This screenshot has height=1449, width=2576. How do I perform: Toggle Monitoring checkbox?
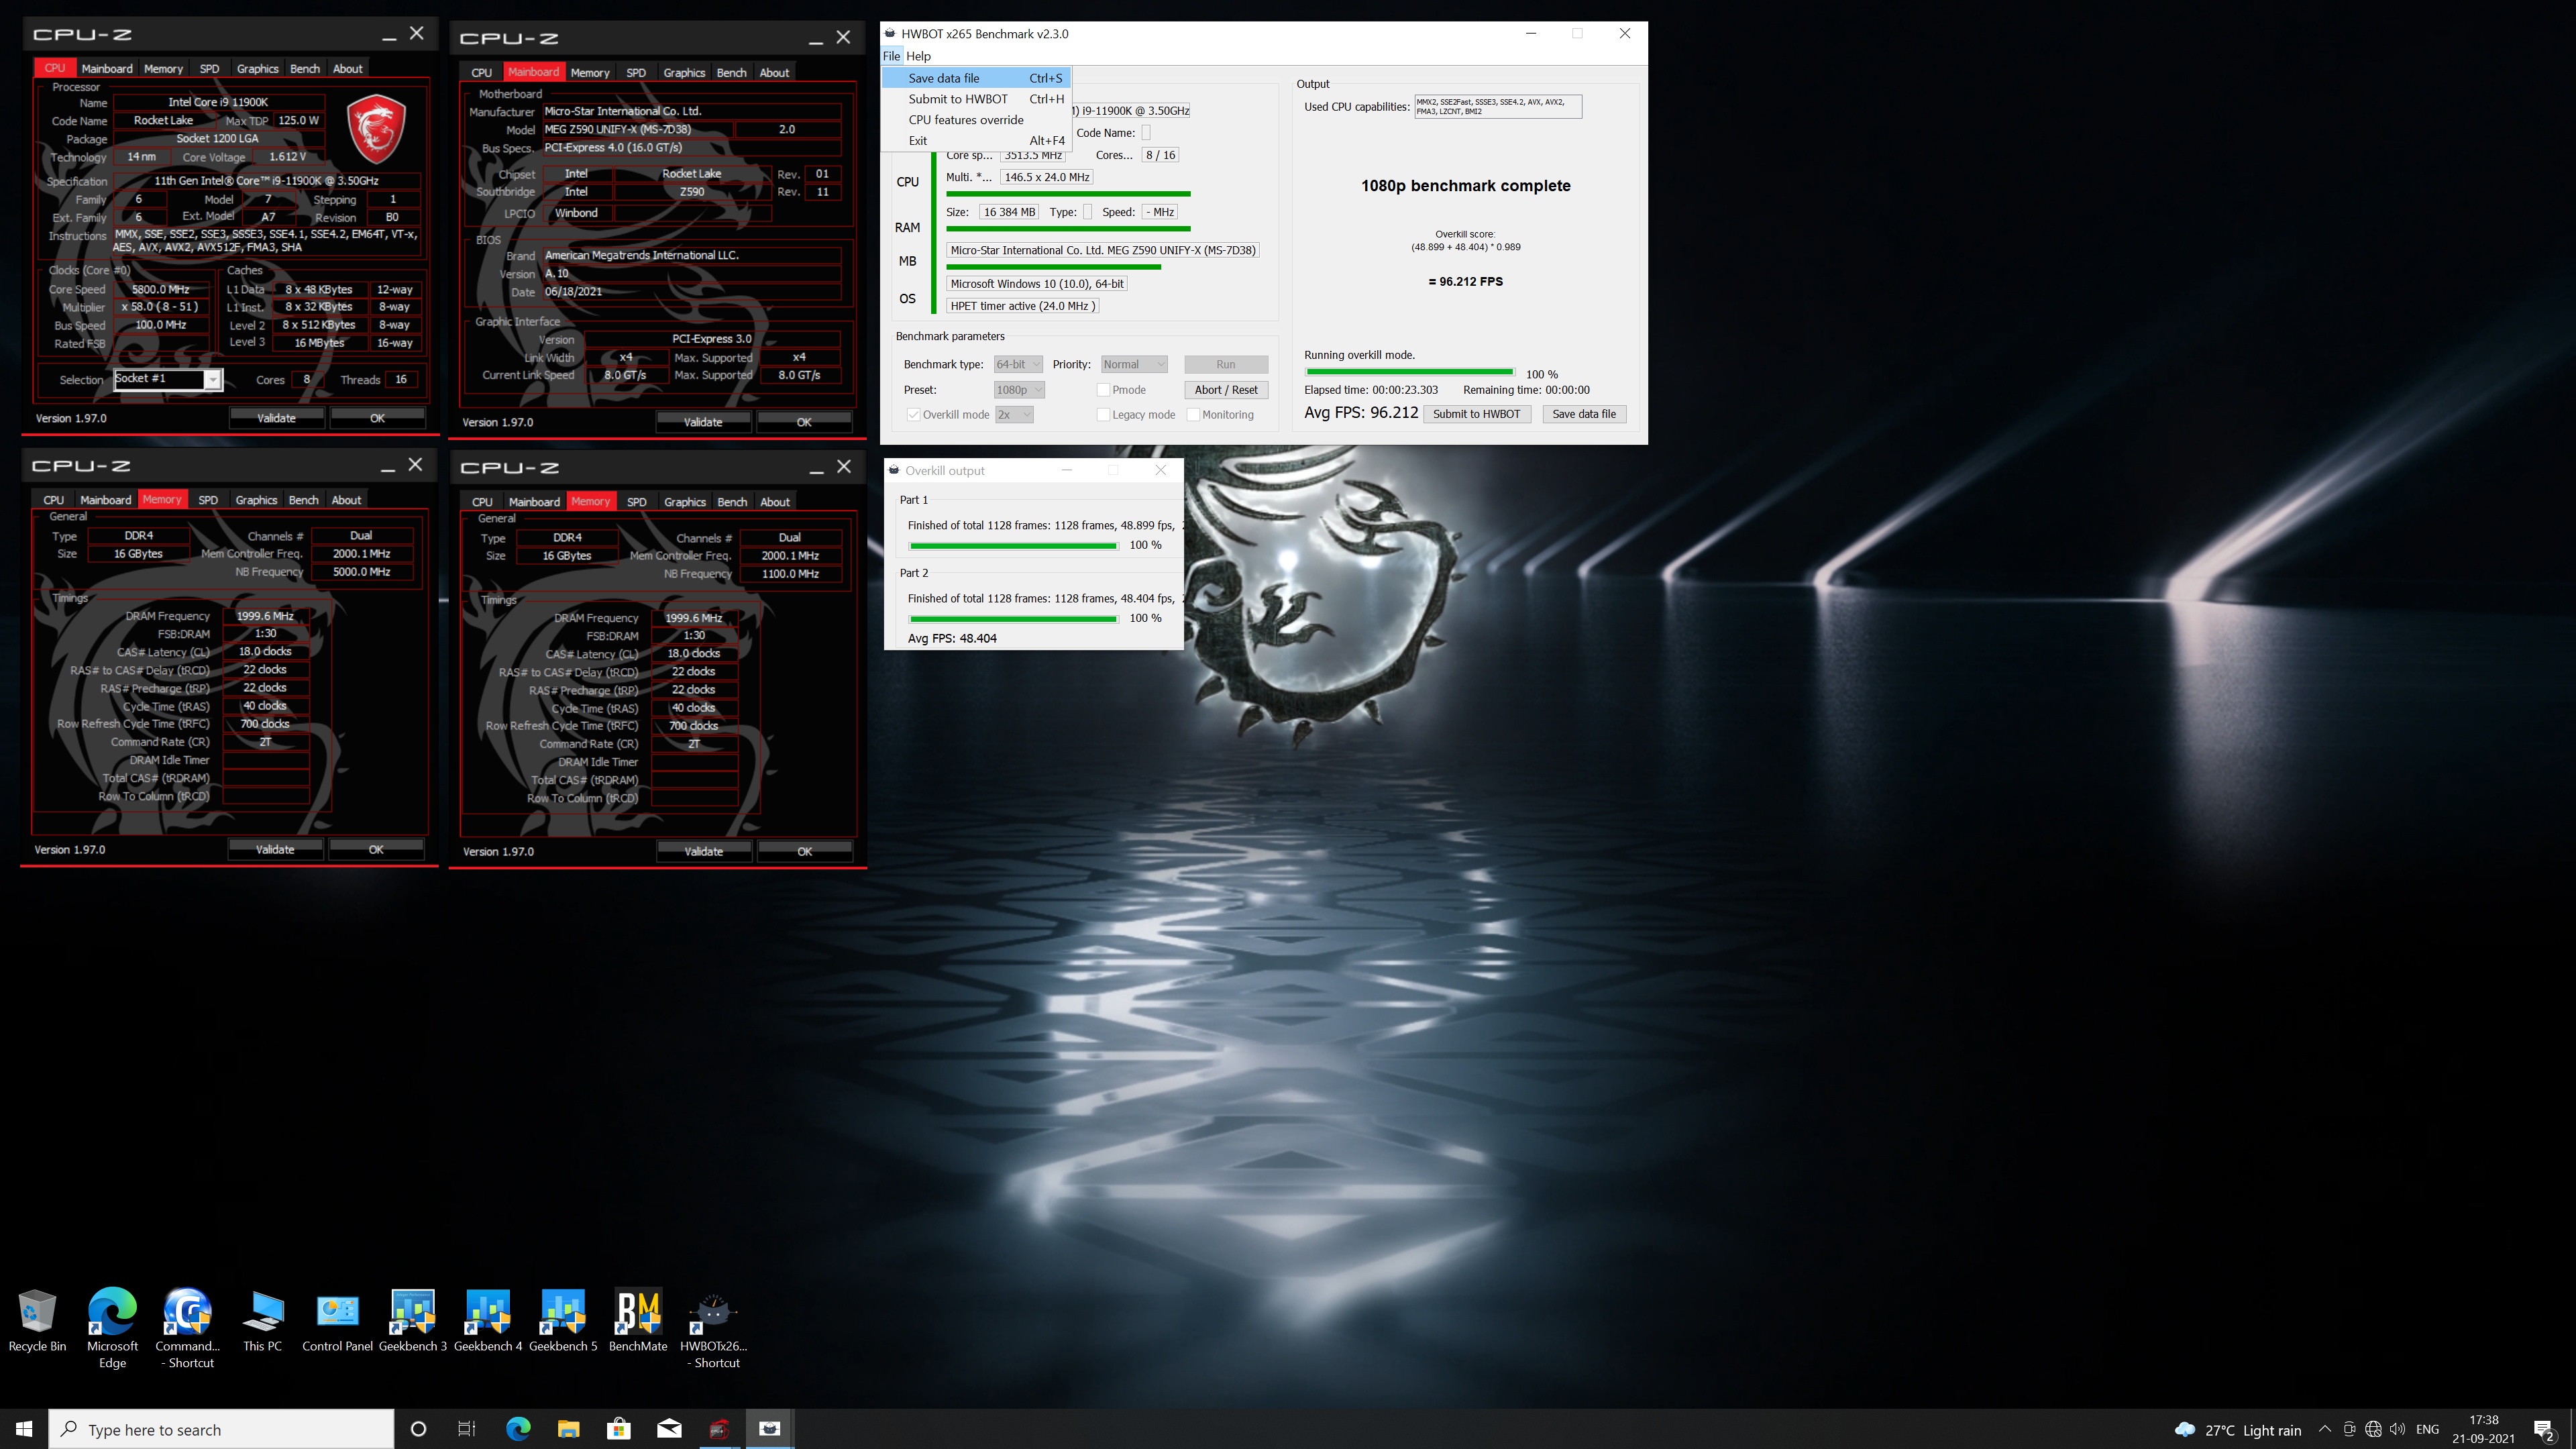pos(1193,415)
